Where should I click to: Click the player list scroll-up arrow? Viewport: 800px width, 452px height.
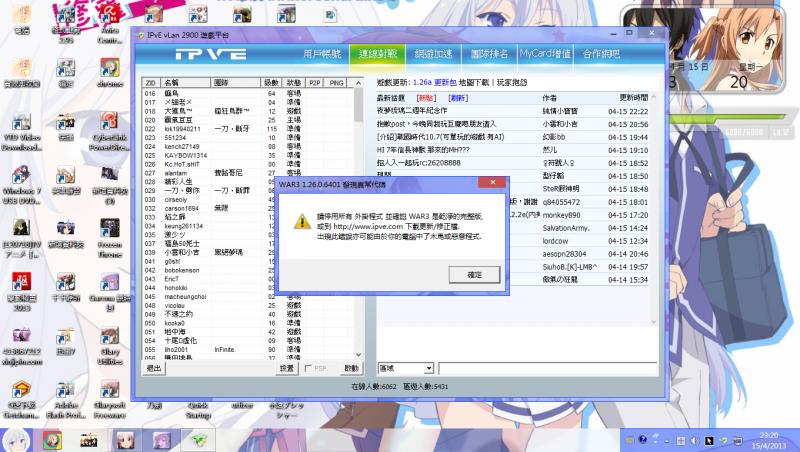tap(358, 83)
